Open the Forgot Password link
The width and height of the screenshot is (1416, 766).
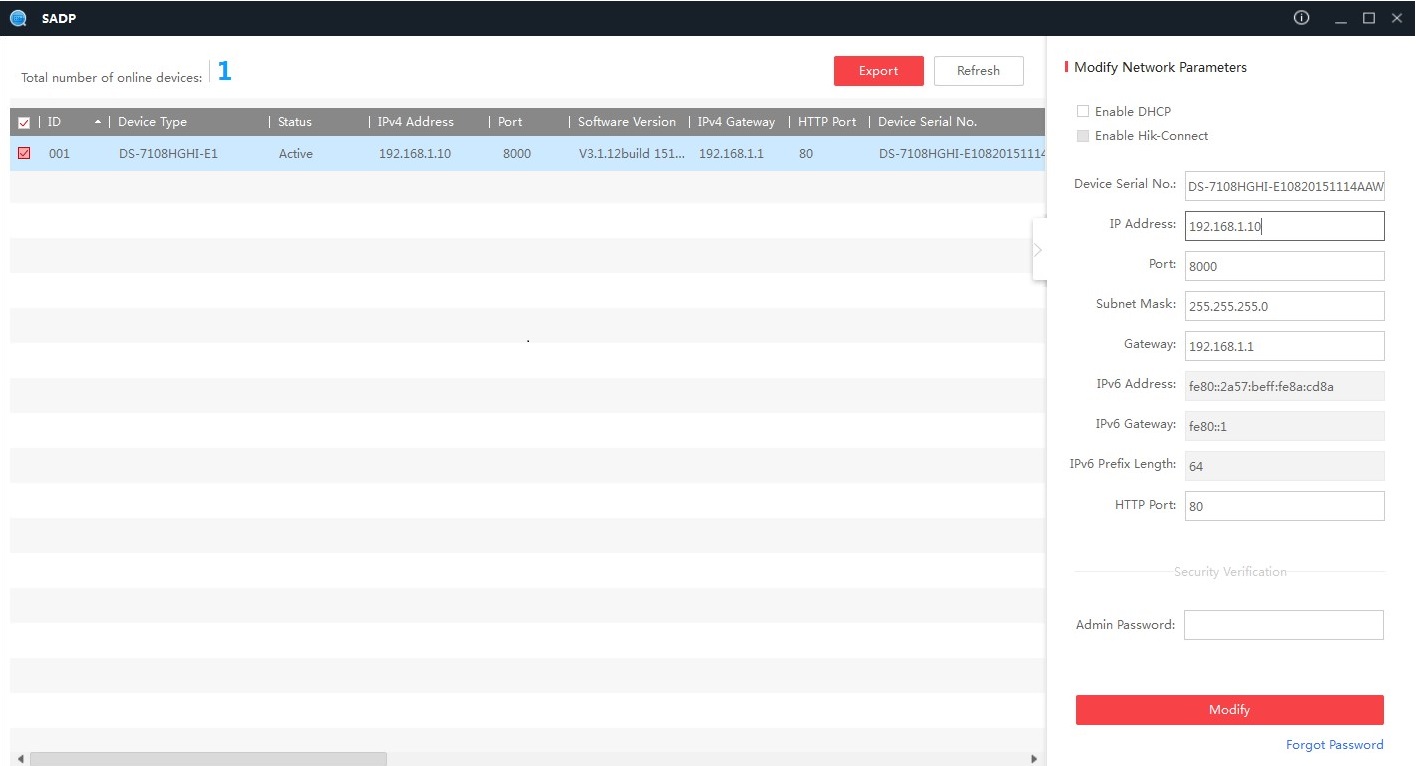pyautogui.click(x=1335, y=745)
